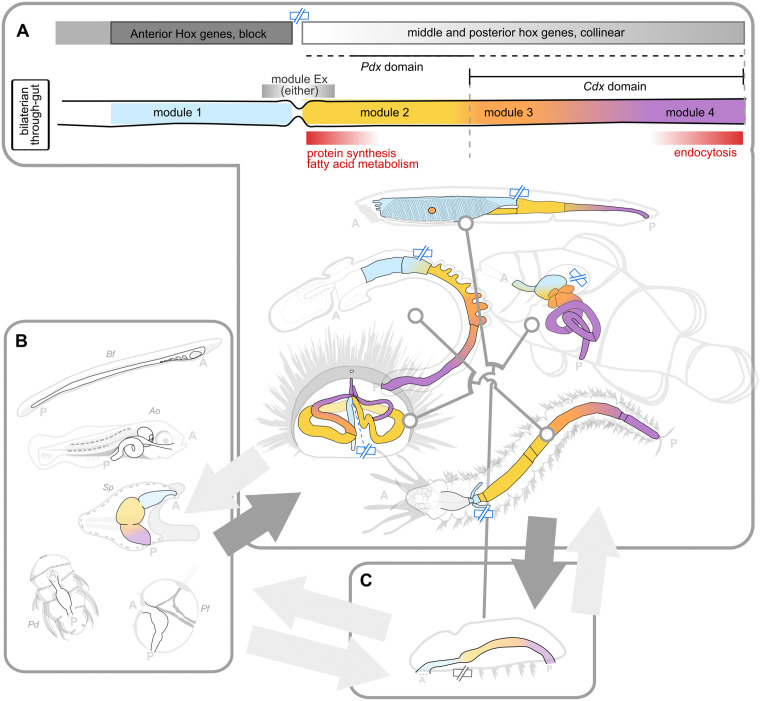This screenshot has width=761, height=701.
Task: Click the panel letter 'A'
Action: pyautogui.click(x=22, y=31)
